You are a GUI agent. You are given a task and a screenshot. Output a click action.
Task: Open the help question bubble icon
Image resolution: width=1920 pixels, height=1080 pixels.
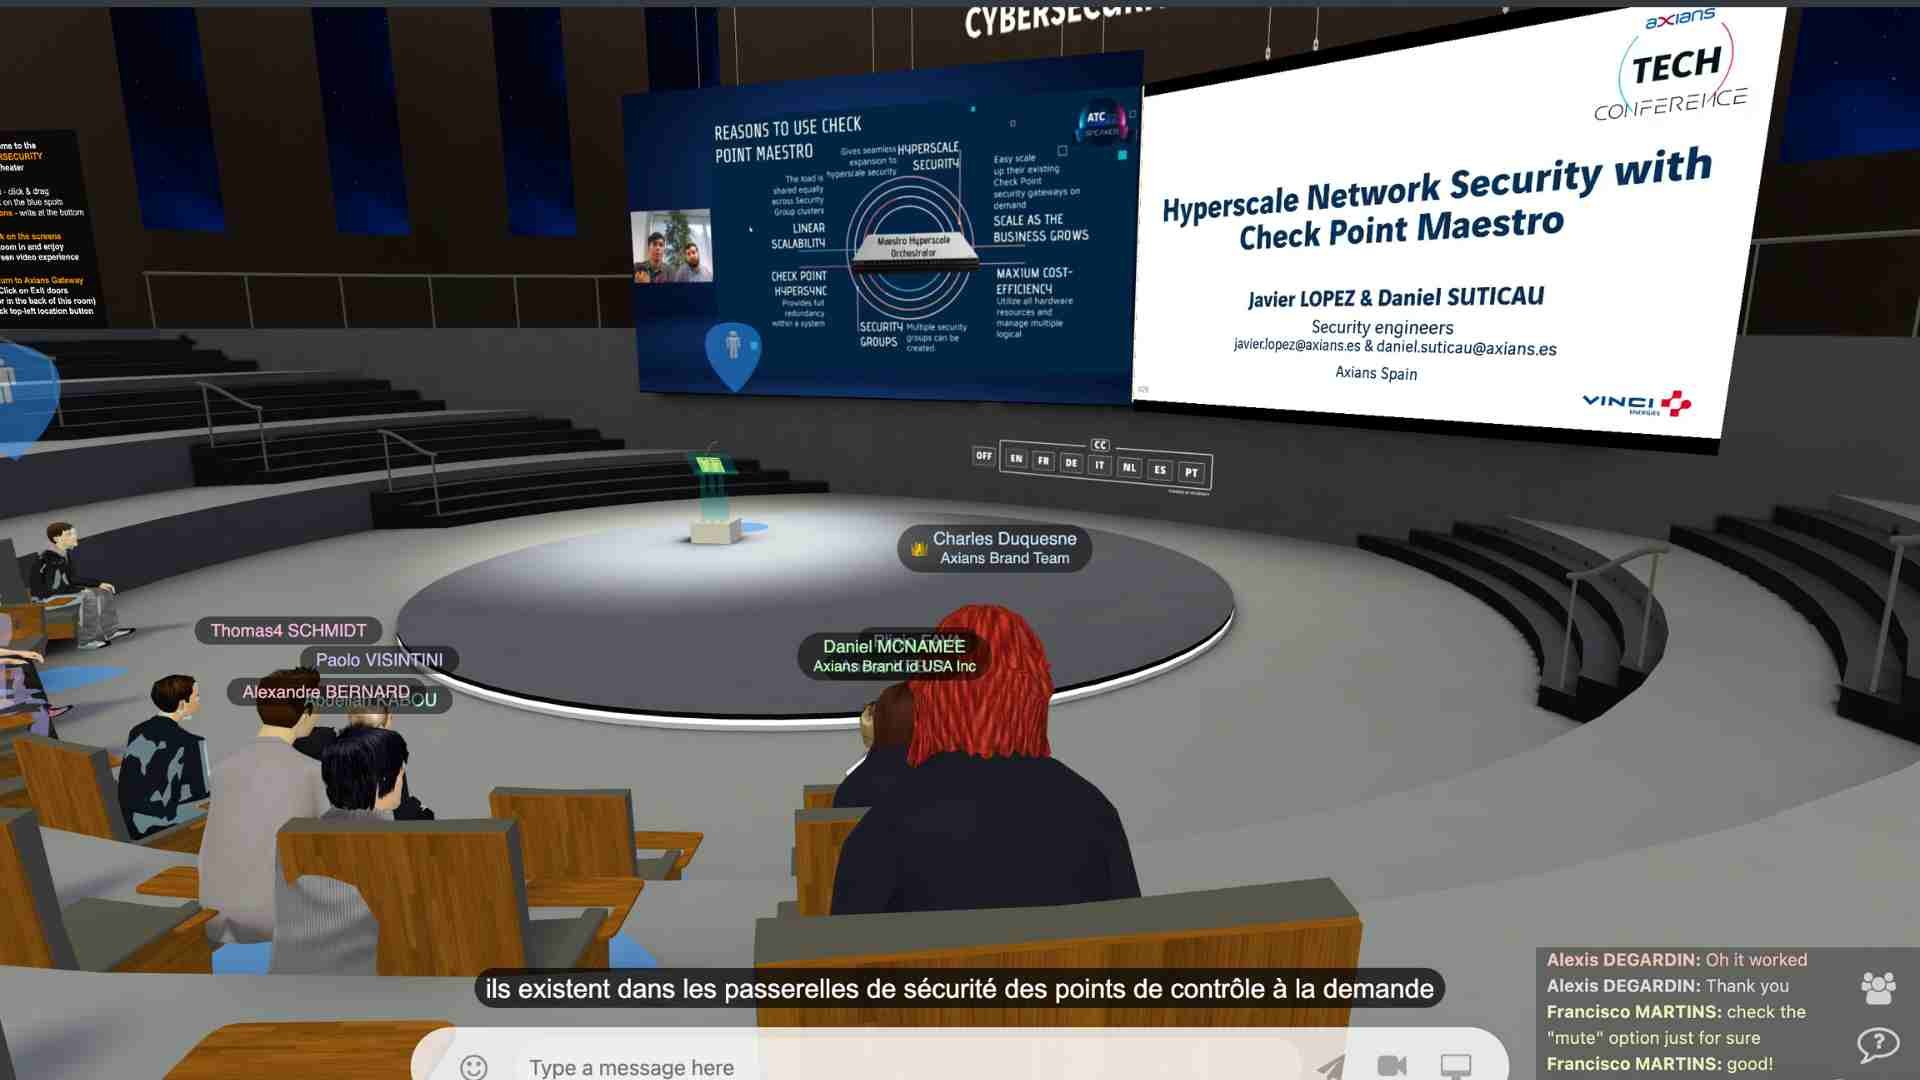coord(1877,1044)
